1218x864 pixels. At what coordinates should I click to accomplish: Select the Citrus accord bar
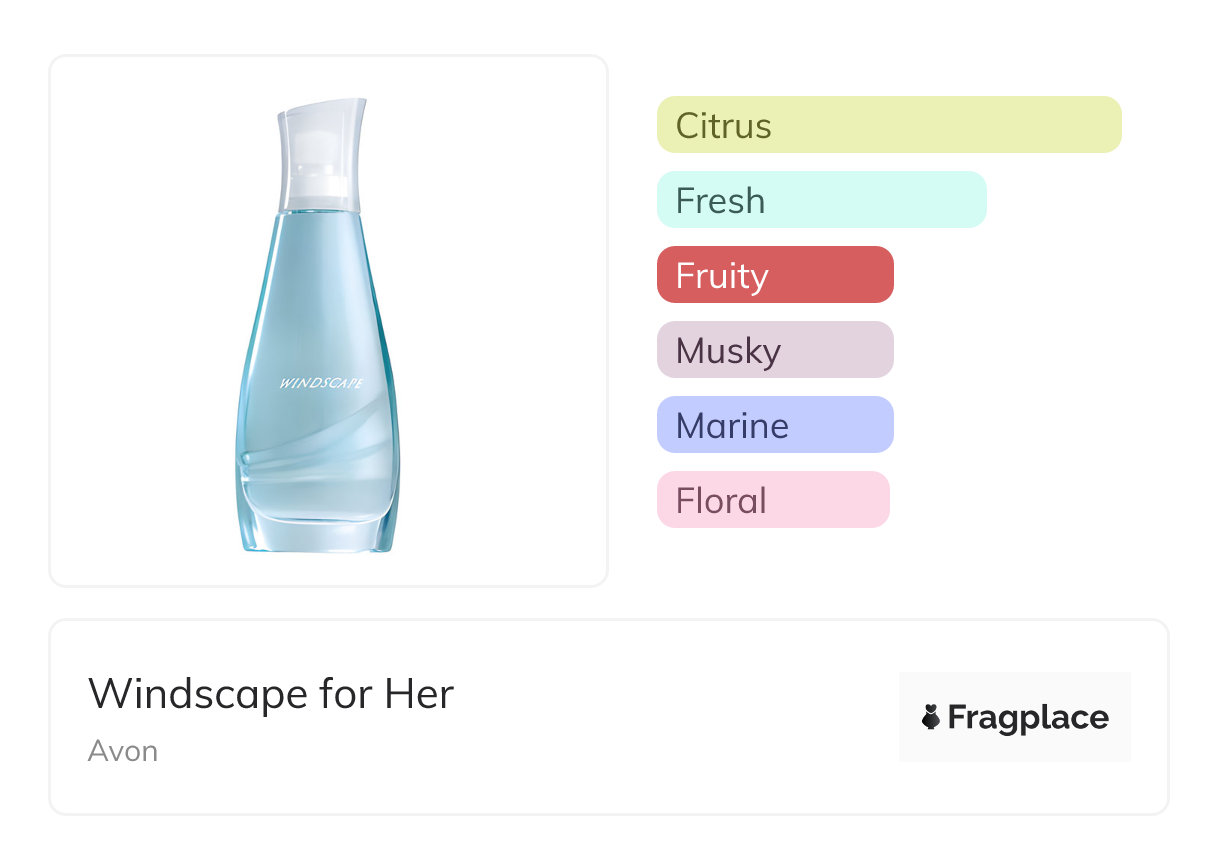pyautogui.click(x=888, y=125)
